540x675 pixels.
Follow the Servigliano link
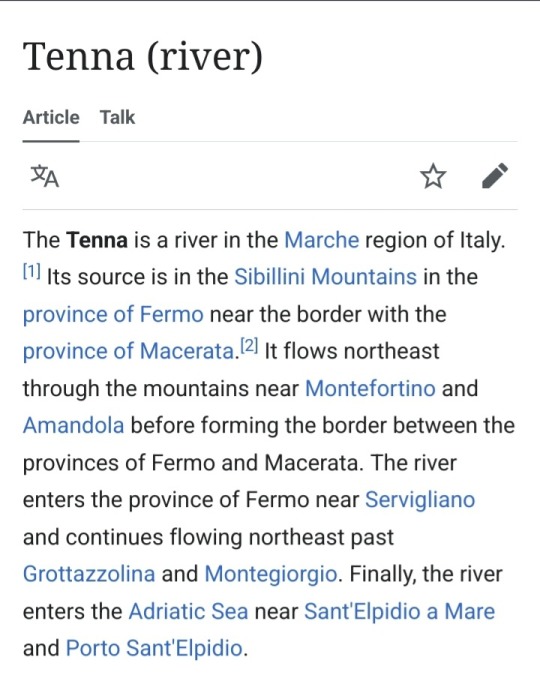pyautogui.click(x=420, y=500)
